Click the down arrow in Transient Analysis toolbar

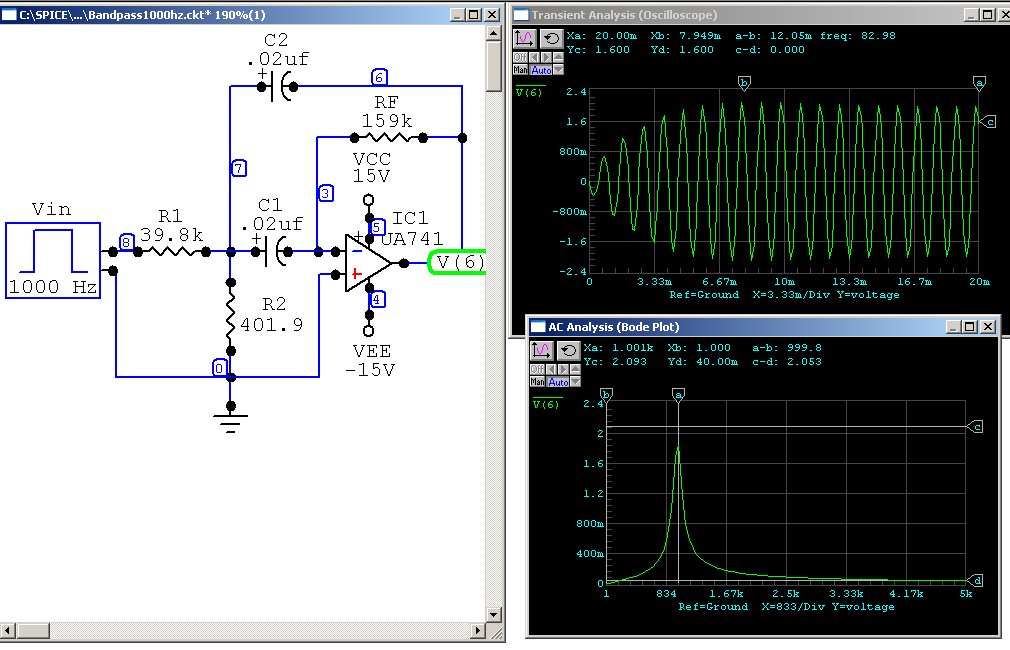559,70
